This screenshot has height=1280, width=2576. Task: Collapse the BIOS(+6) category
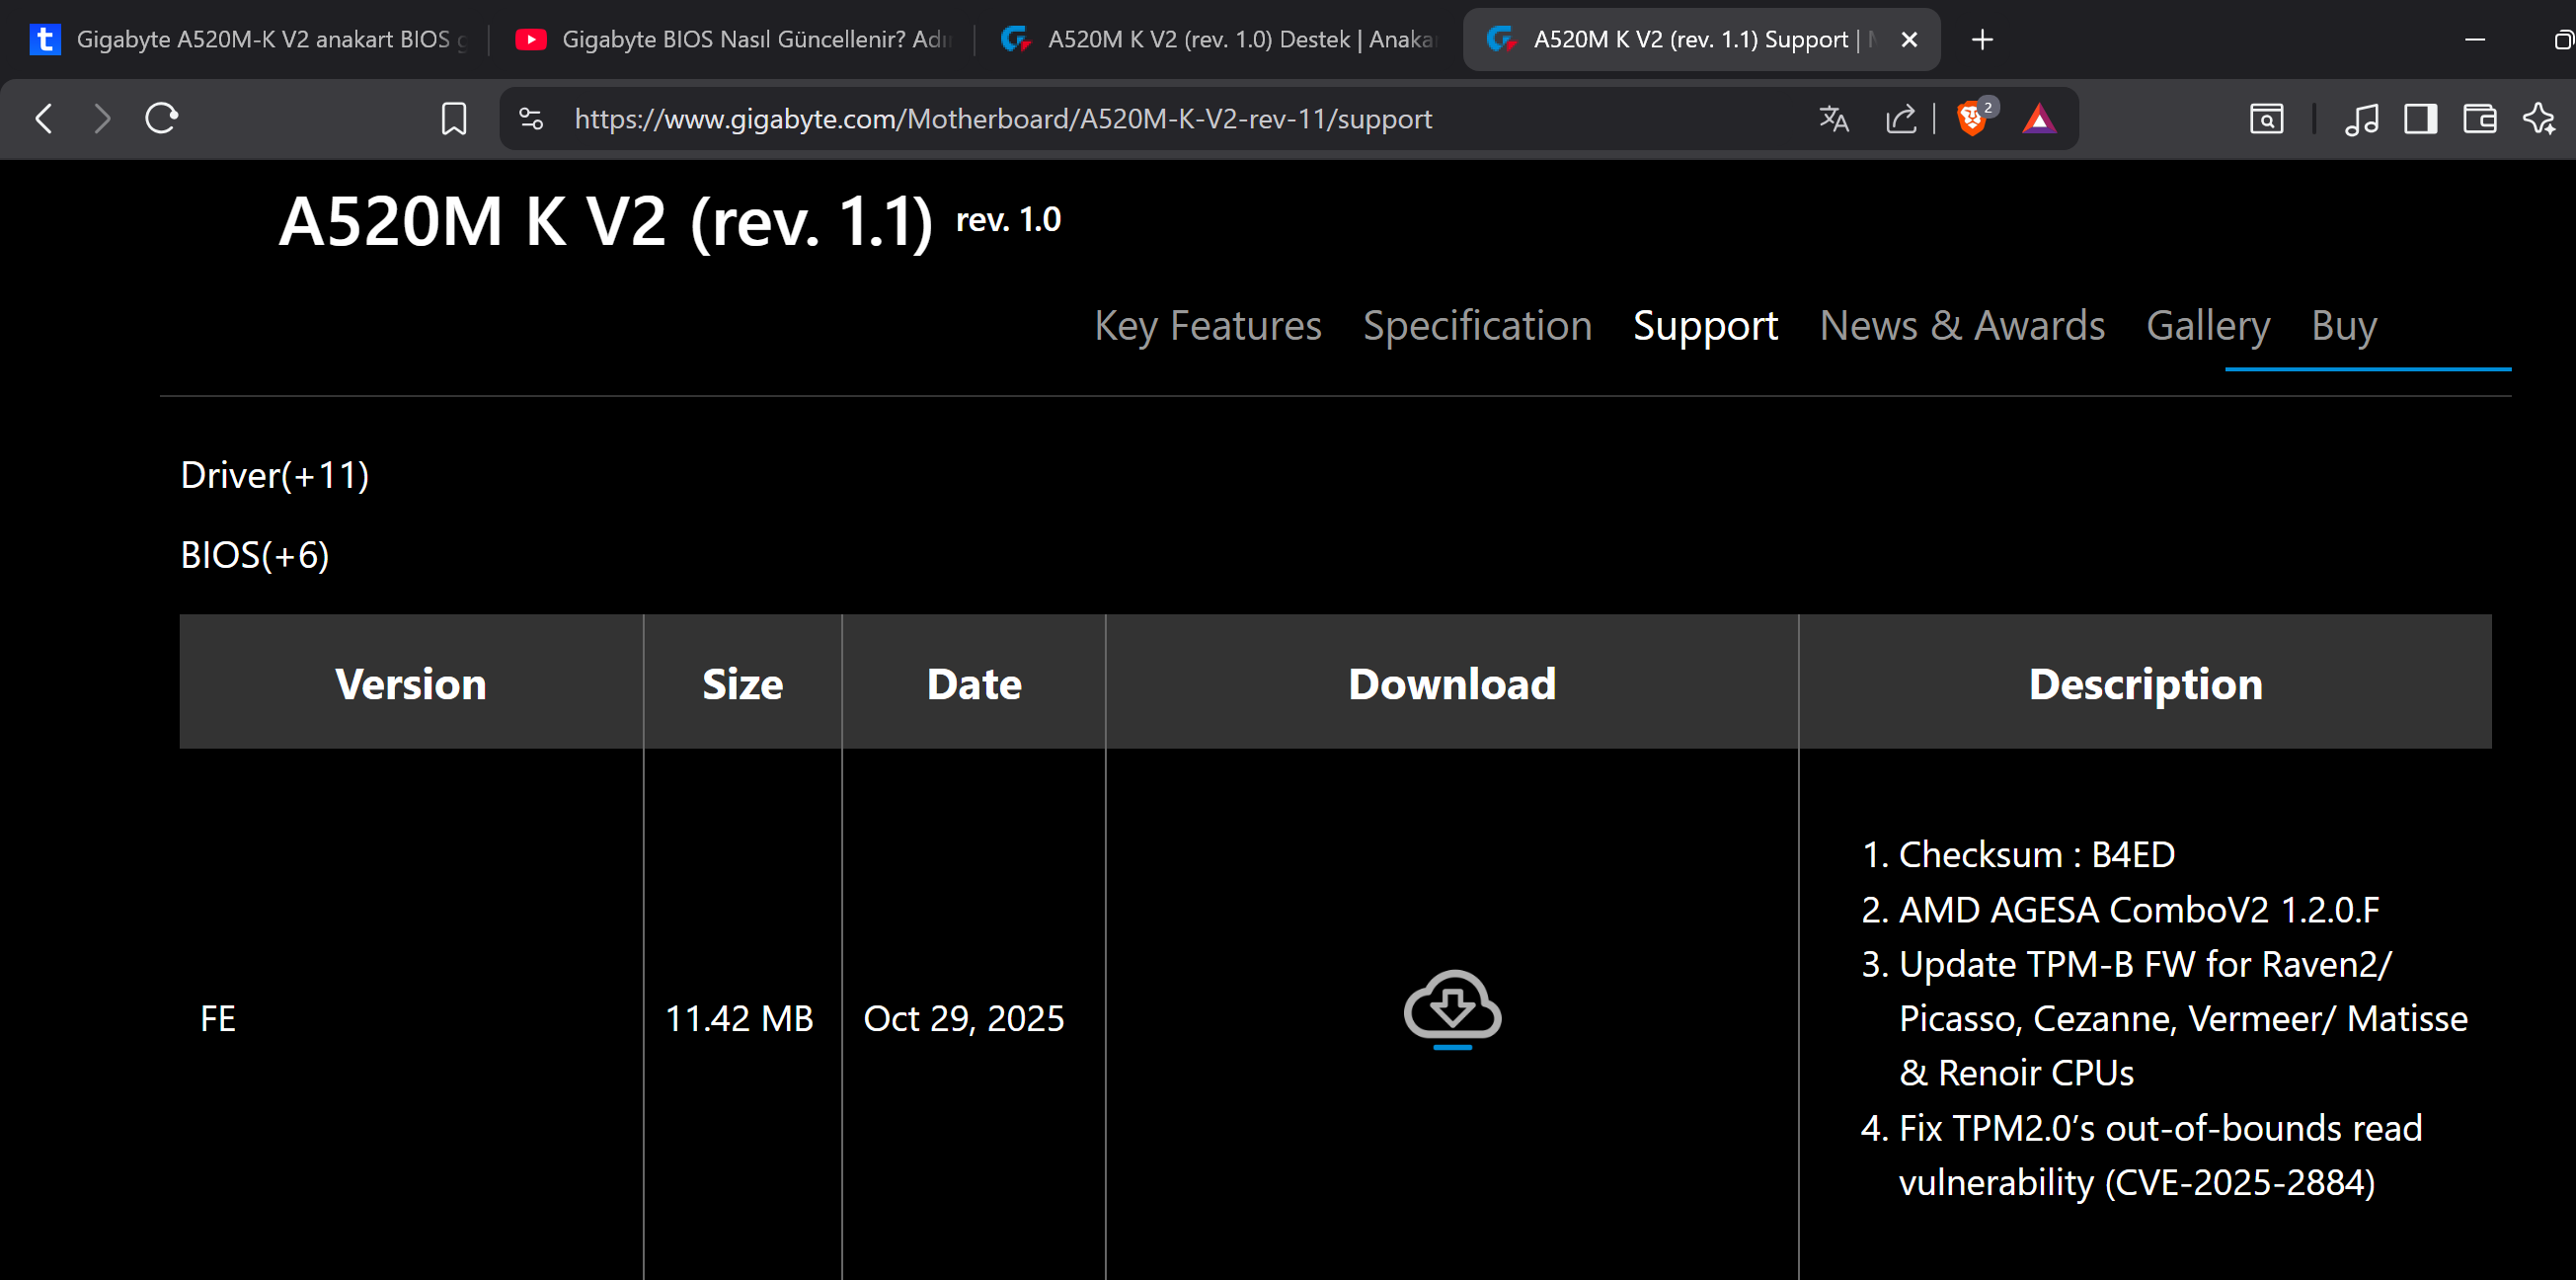point(255,555)
